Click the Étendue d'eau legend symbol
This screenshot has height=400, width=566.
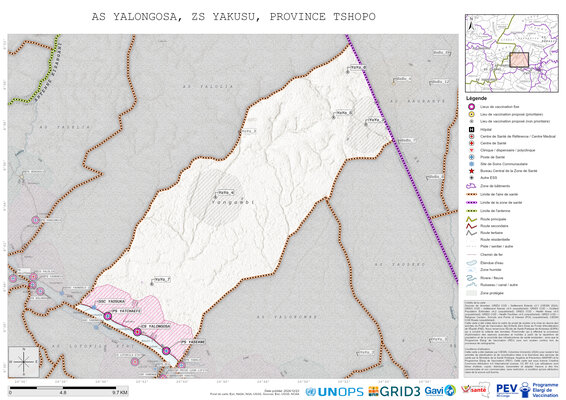click(x=471, y=263)
